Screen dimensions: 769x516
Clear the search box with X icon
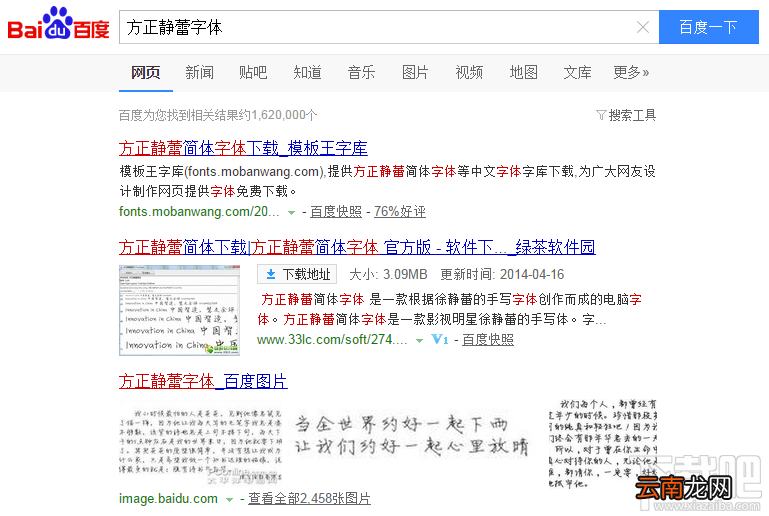642,27
